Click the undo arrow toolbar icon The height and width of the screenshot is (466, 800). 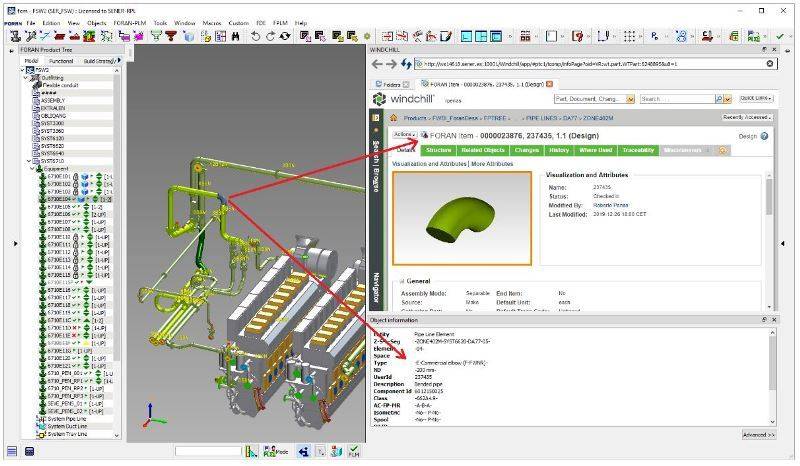(x=255, y=36)
